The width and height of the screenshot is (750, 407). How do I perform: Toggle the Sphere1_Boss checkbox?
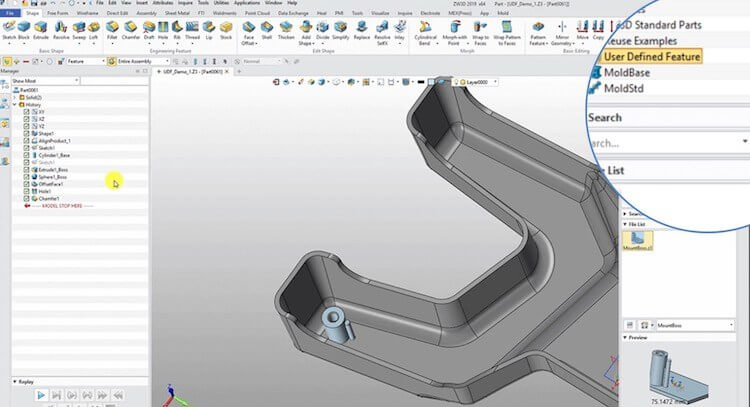coord(27,176)
